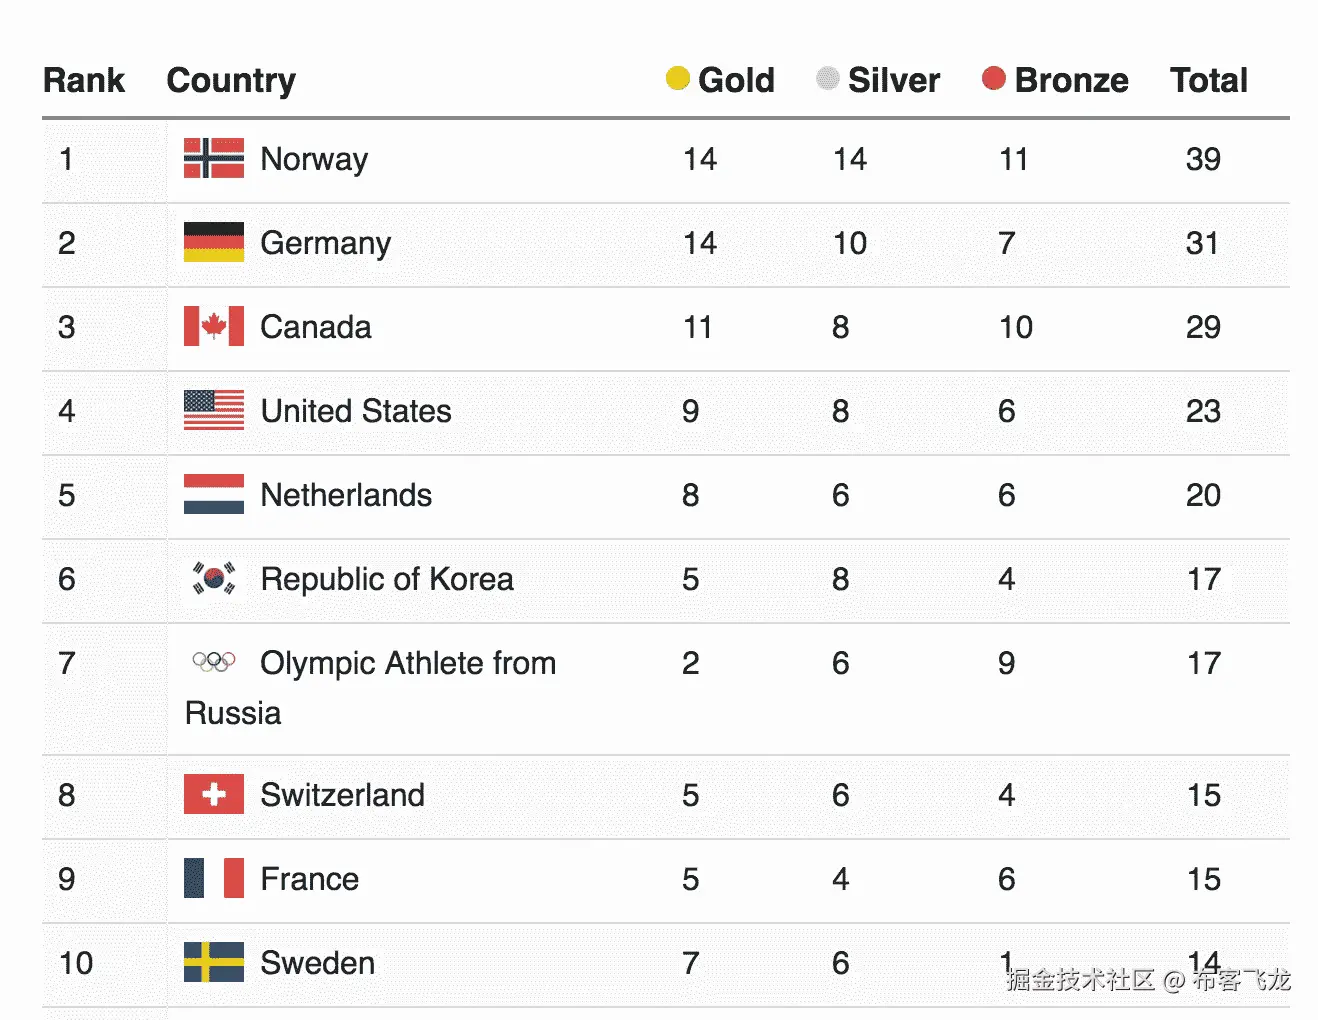This screenshot has width=1318, height=1020.
Task: Click the United States flag icon
Action: coord(213,411)
